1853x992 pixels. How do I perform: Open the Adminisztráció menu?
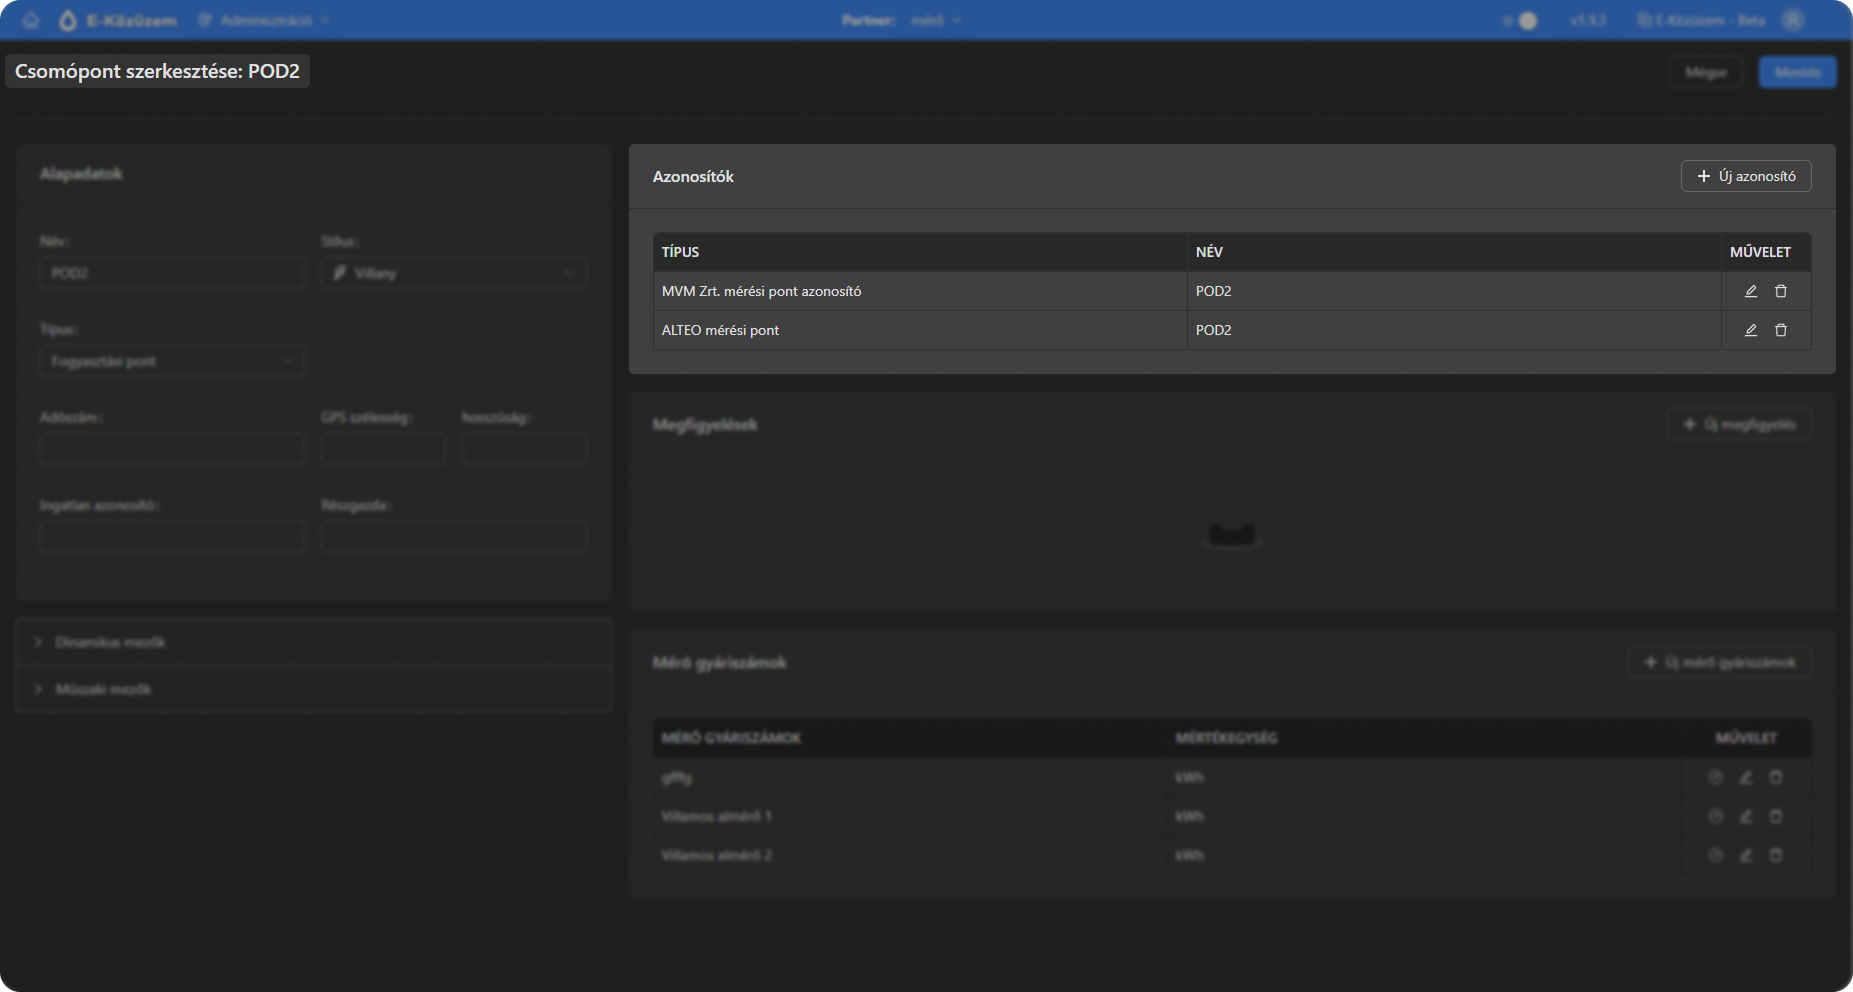click(265, 20)
